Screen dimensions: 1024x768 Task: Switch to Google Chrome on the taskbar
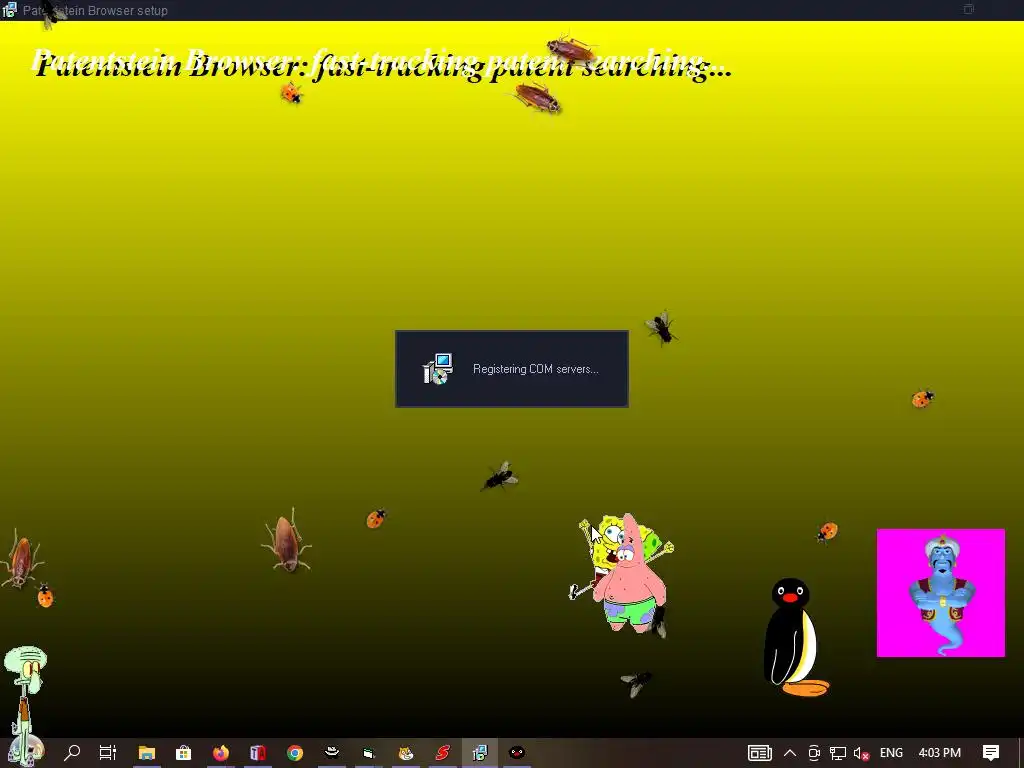[295, 753]
